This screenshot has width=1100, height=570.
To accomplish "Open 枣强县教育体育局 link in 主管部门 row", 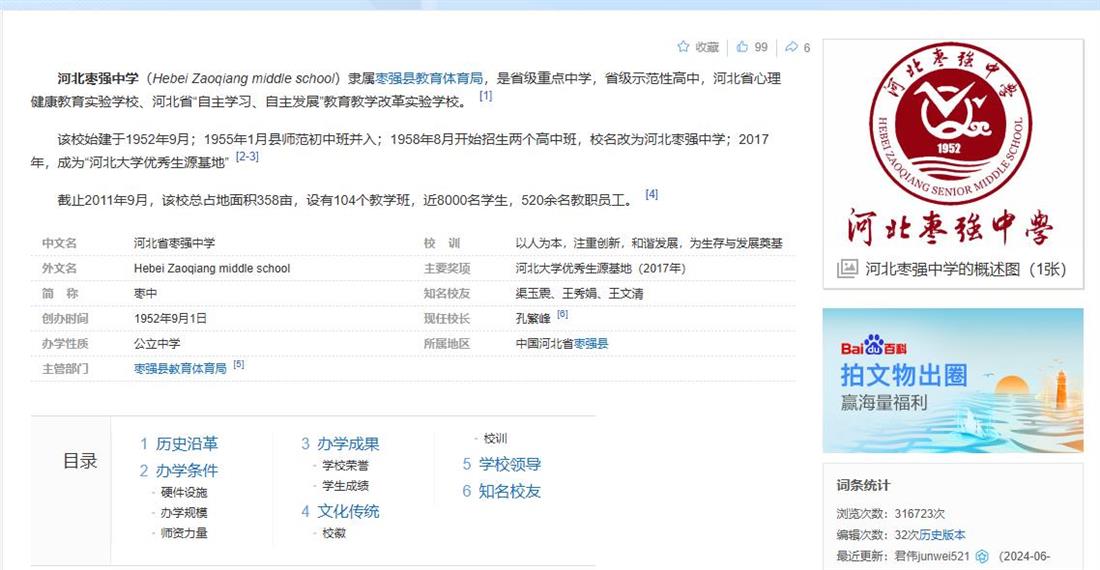I will tap(180, 369).
